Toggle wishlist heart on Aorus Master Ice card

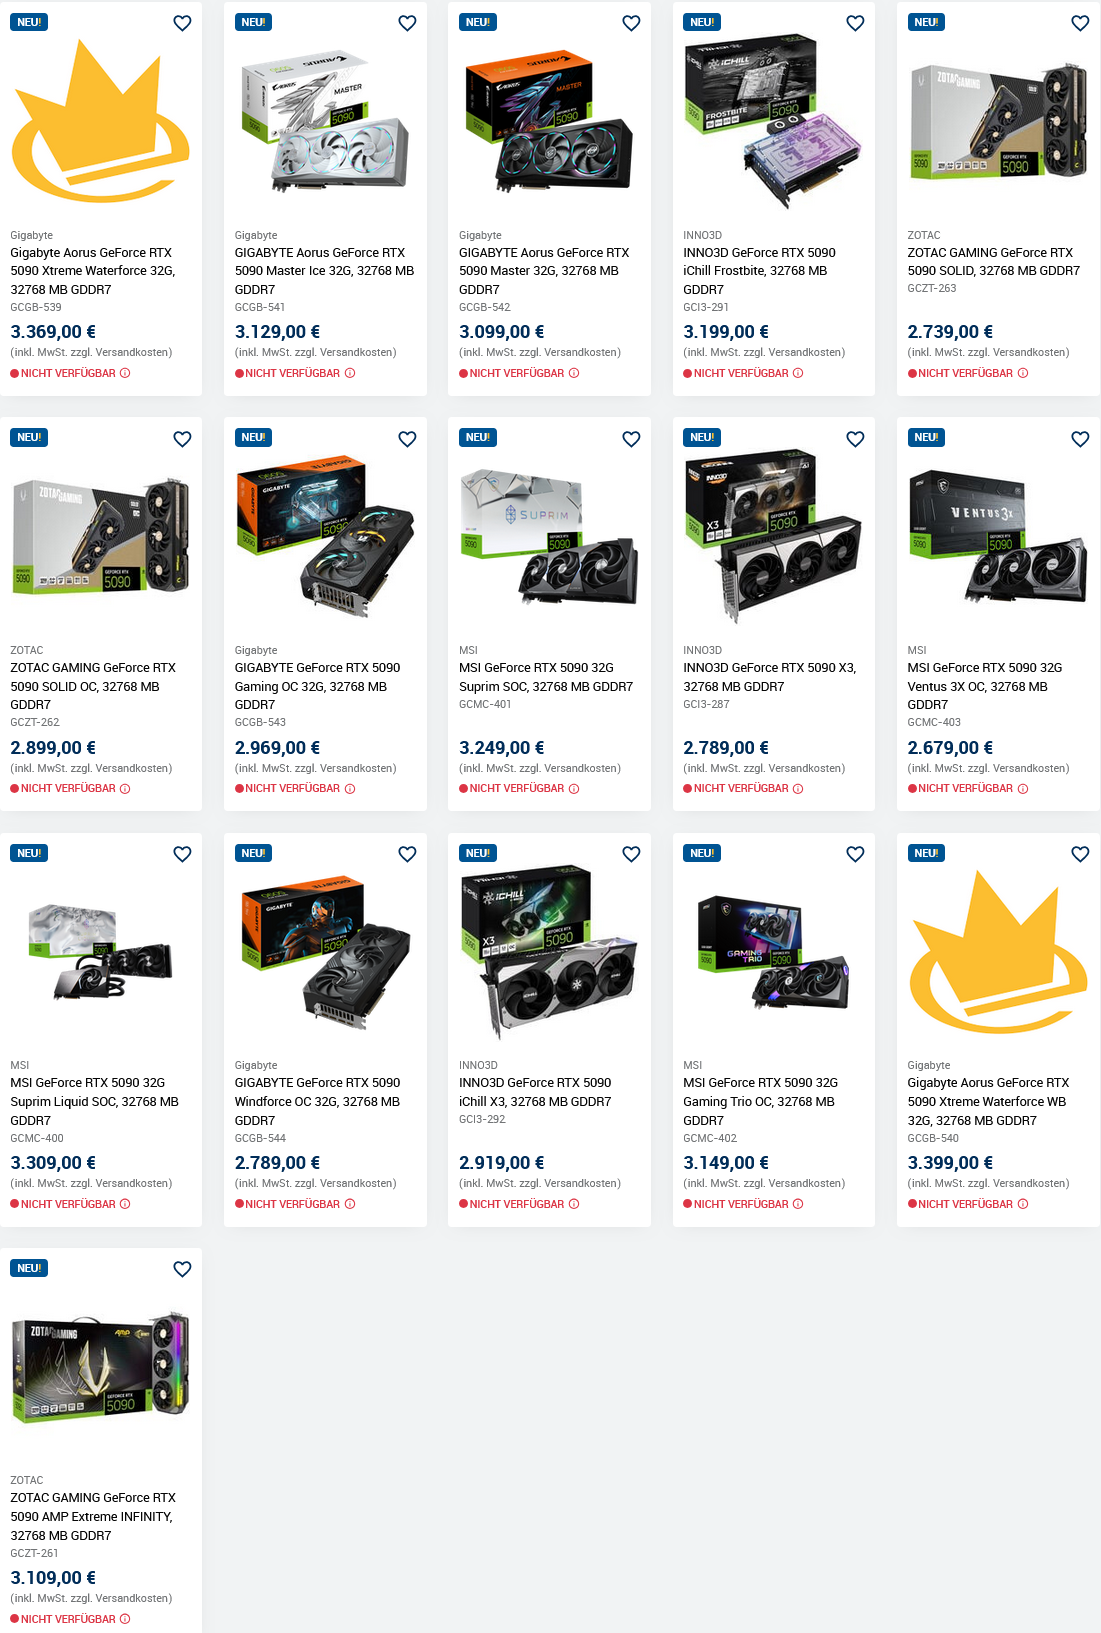pyautogui.click(x=407, y=23)
